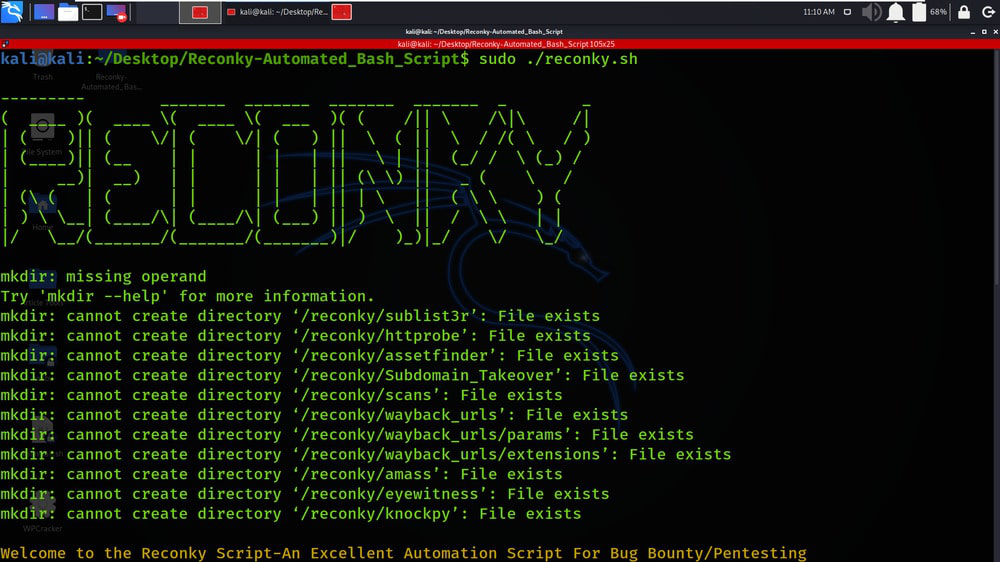The width and height of the screenshot is (1000, 562).
Task: Open the Kali applications menu
Action: 12,11
